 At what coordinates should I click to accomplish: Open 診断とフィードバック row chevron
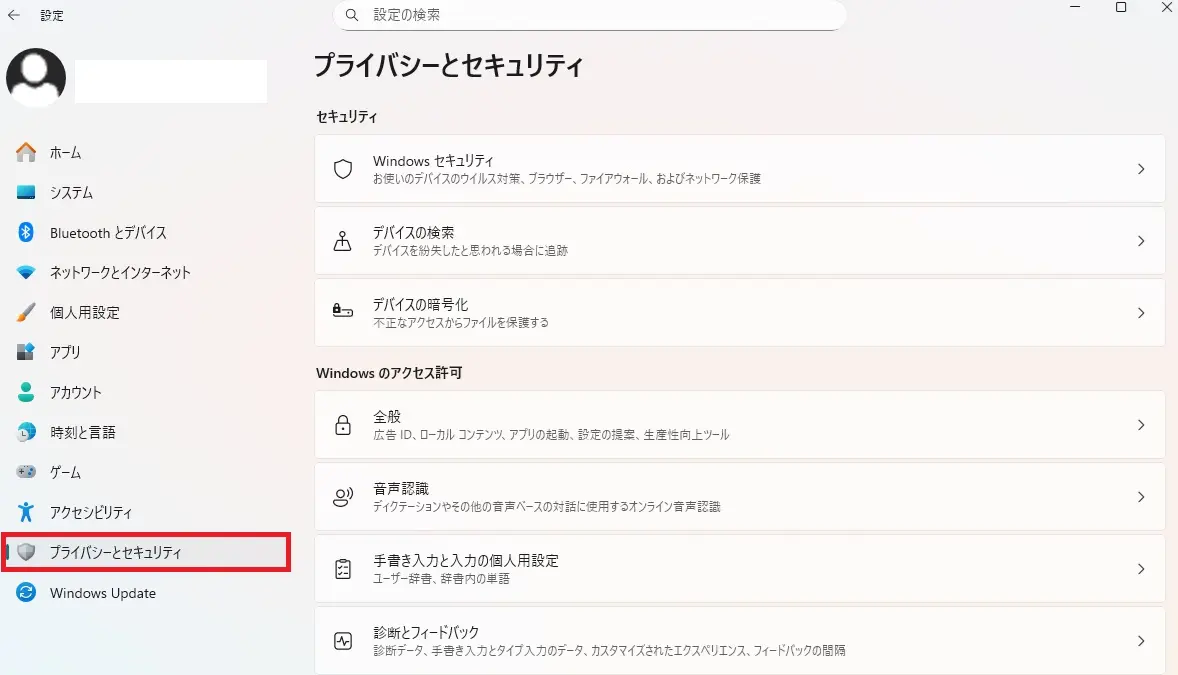click(1140, 641)
